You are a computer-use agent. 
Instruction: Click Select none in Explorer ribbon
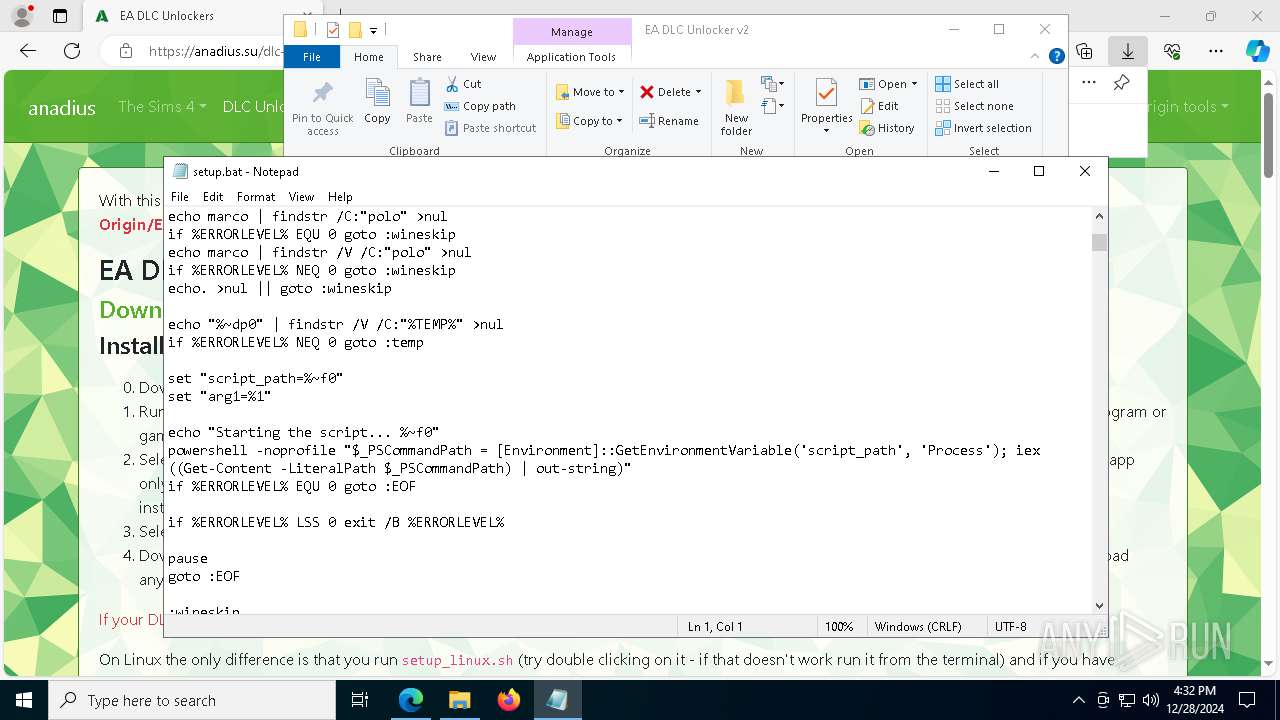click(974, 106)
